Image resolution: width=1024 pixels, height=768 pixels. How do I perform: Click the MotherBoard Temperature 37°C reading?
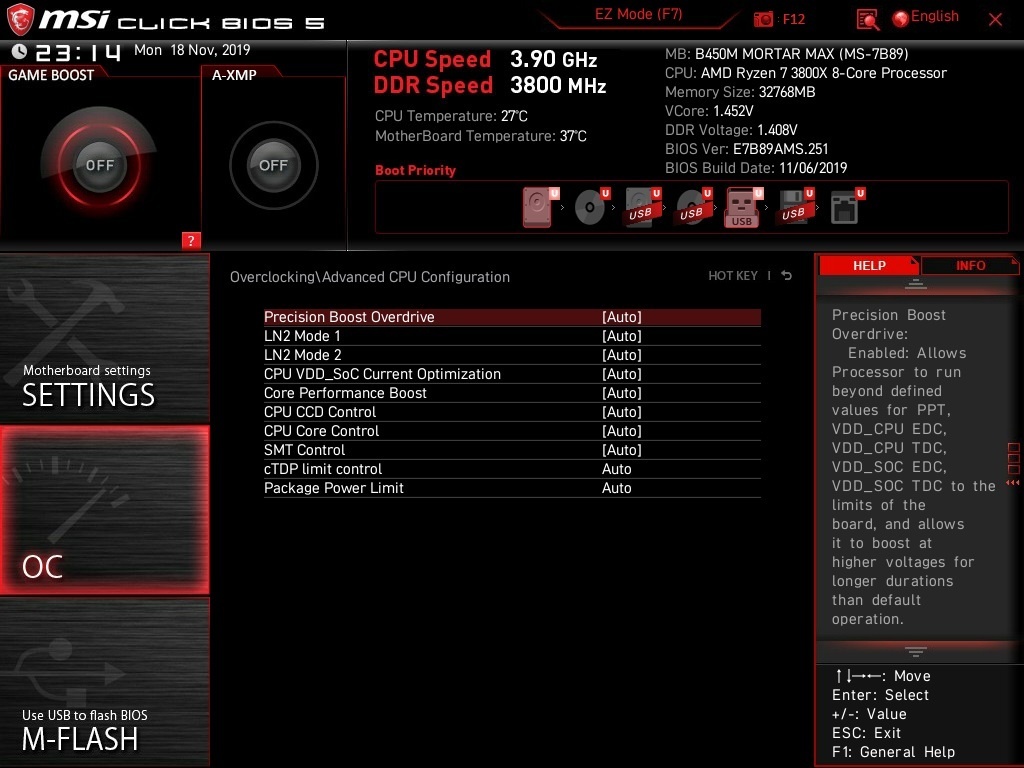[481, 136]
